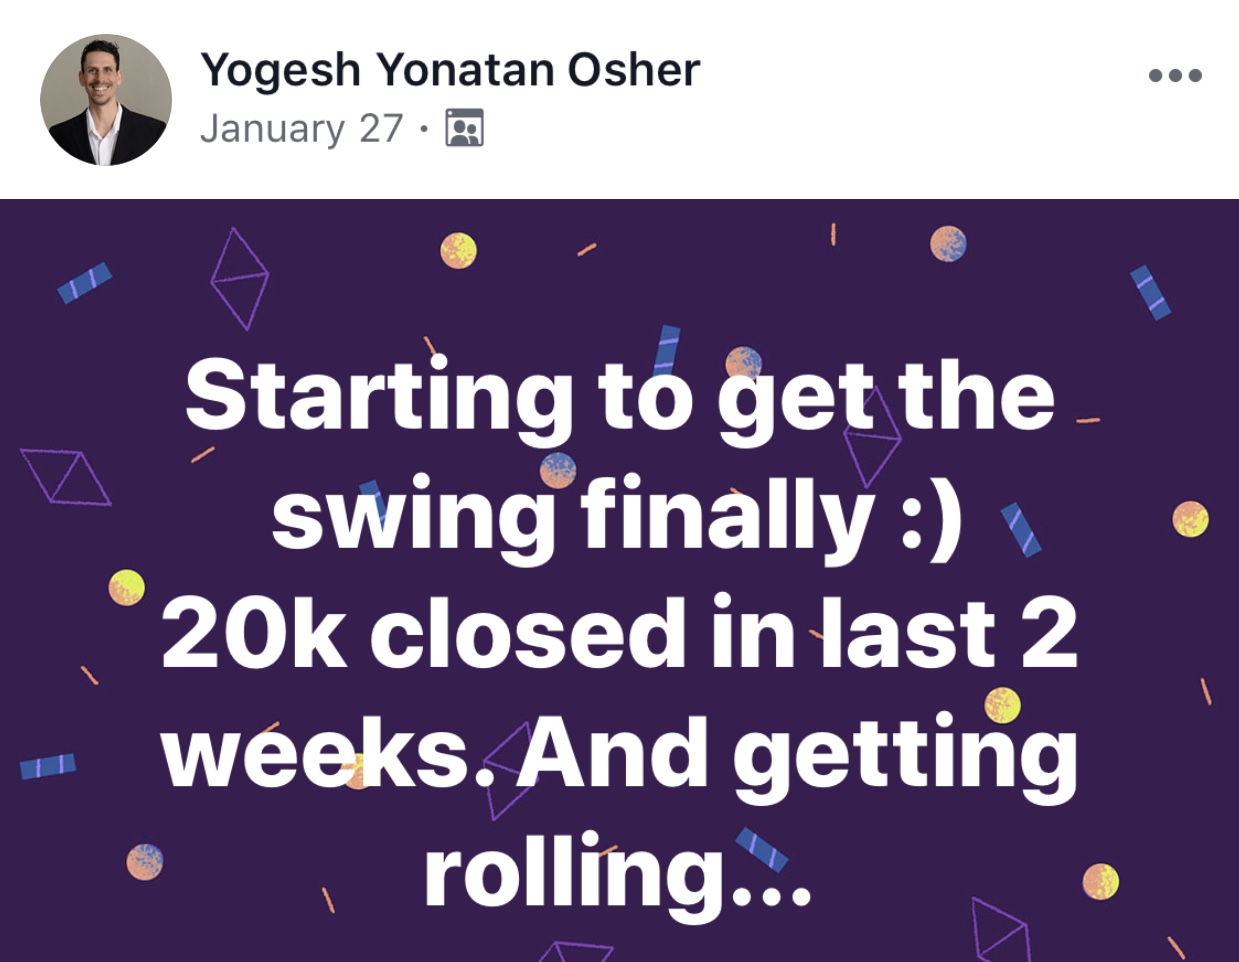Click the word 'rolling...' in the post
The width and height of the screenshot is (1239, 962).
pyautogui.click(x=617, y=872)
